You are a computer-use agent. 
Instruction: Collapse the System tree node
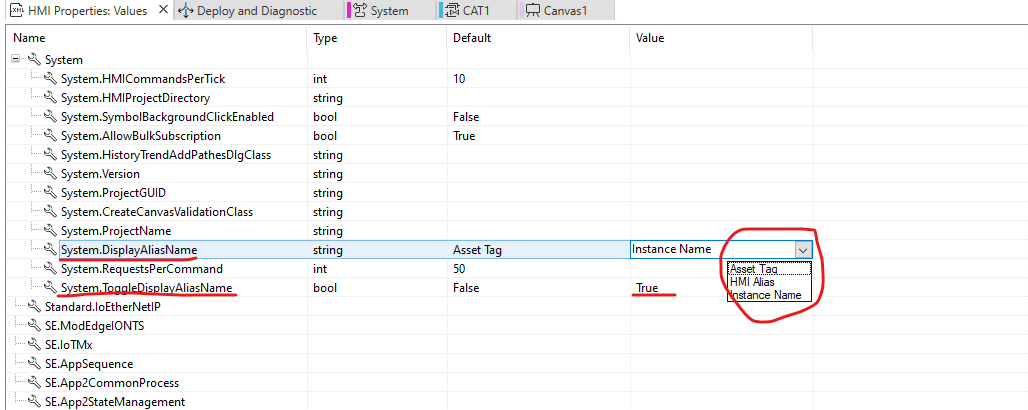16,60
